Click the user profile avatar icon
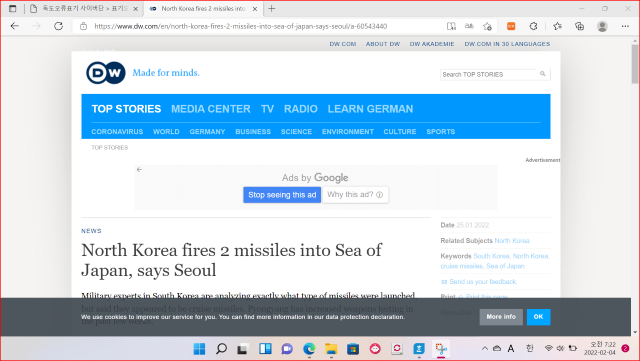This screenshot has height=361, width=640. 602,26
